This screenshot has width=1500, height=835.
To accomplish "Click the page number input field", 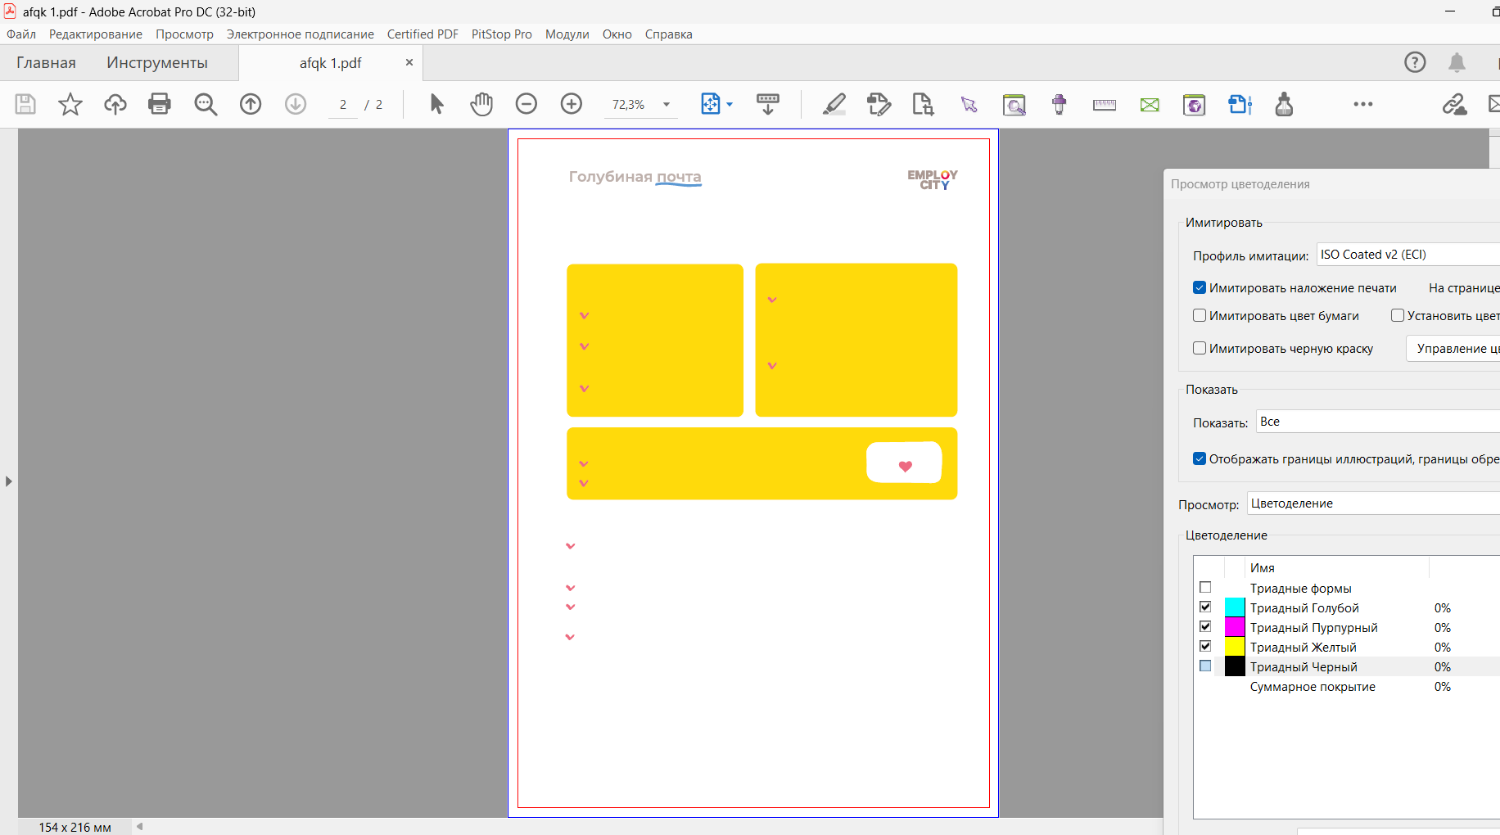I will [x=343, y=105].
